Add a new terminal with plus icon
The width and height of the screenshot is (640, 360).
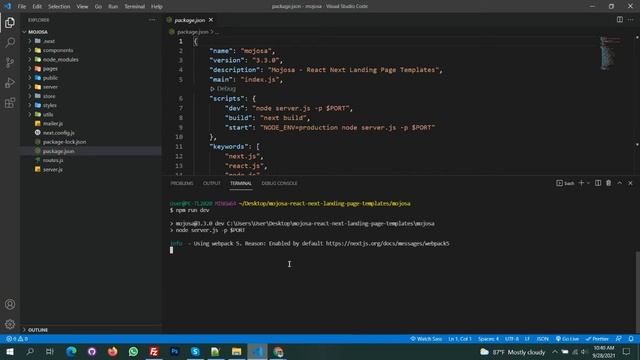pyautogui.click(x=581, y=183)
